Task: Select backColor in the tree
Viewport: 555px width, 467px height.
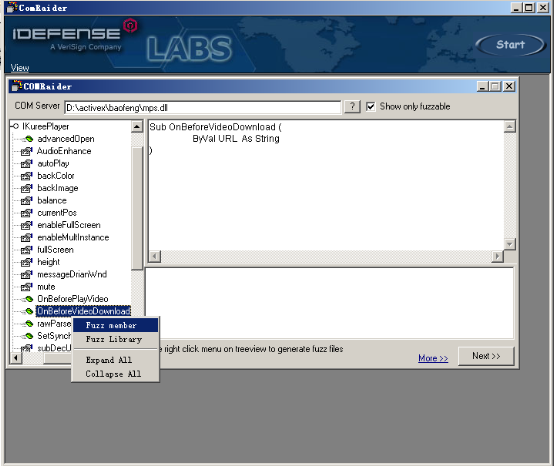Action: click(56, 176)
